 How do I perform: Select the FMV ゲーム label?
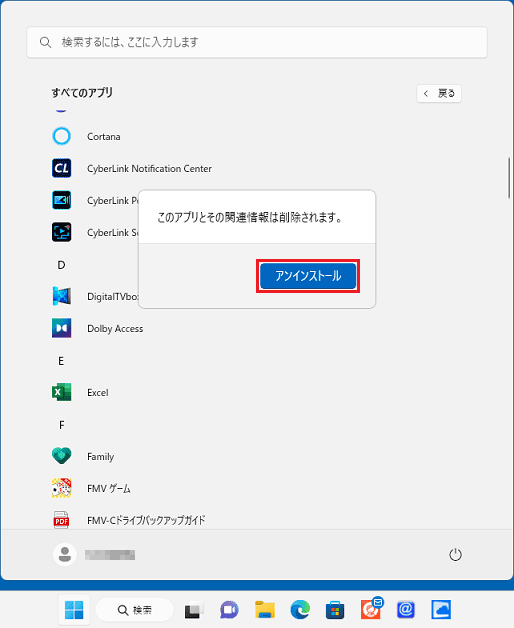coord(109,489)
